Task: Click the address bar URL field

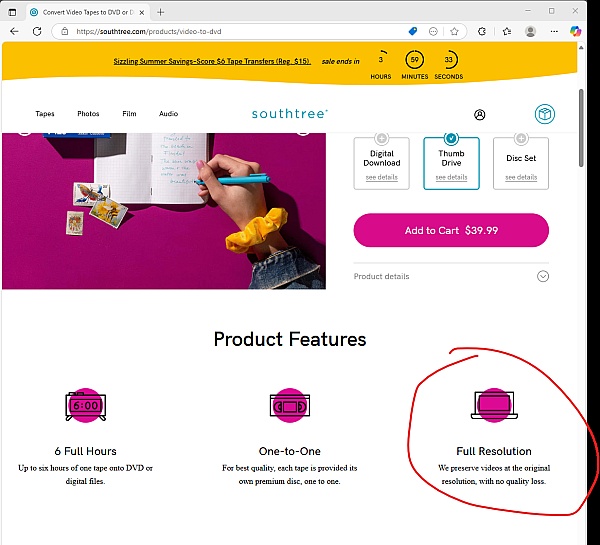Action: [230, 31]
